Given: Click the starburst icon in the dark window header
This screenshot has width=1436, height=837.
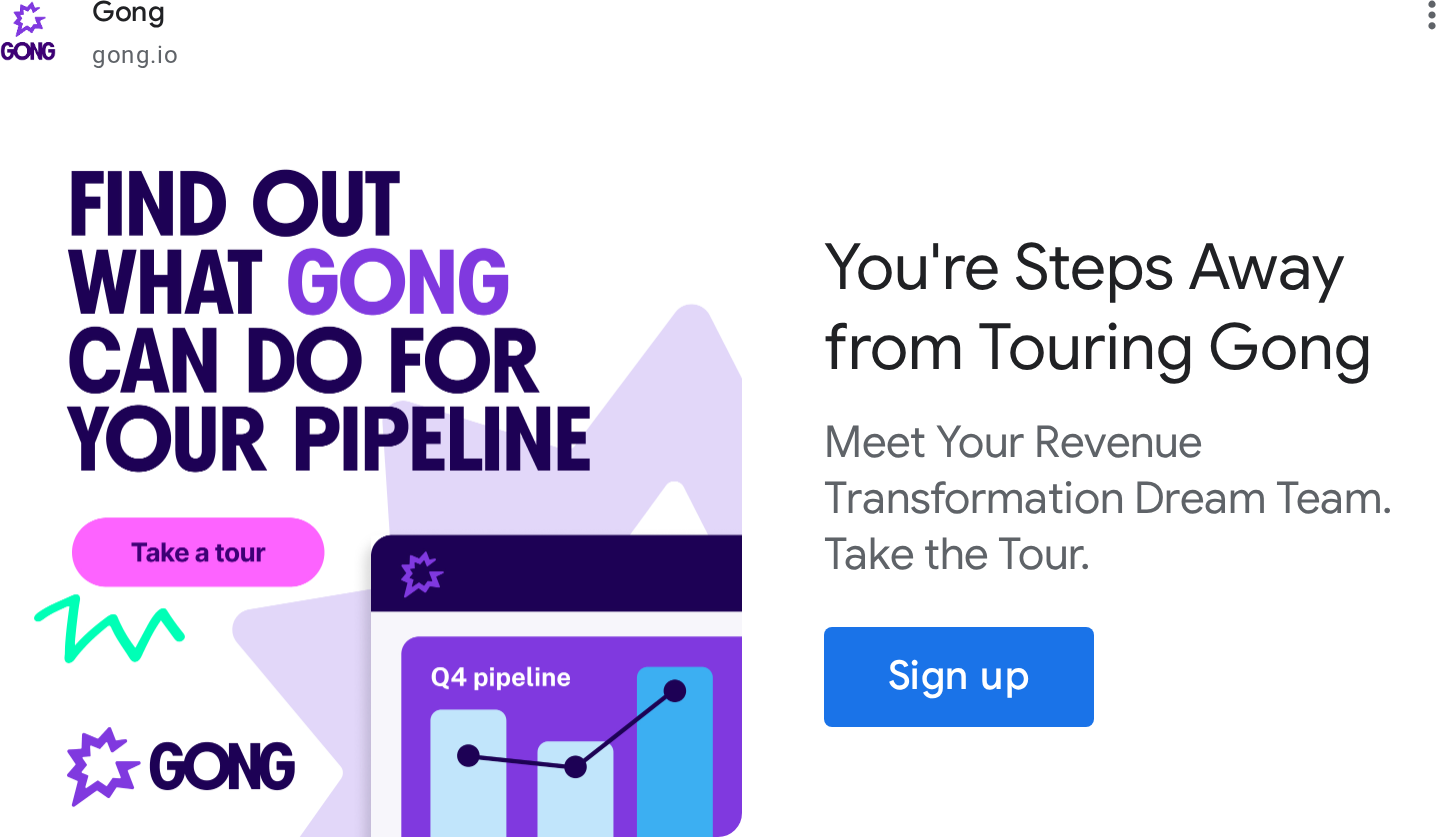Looking at the screenshot, I should pyautogui.click(x=421, y=574).
